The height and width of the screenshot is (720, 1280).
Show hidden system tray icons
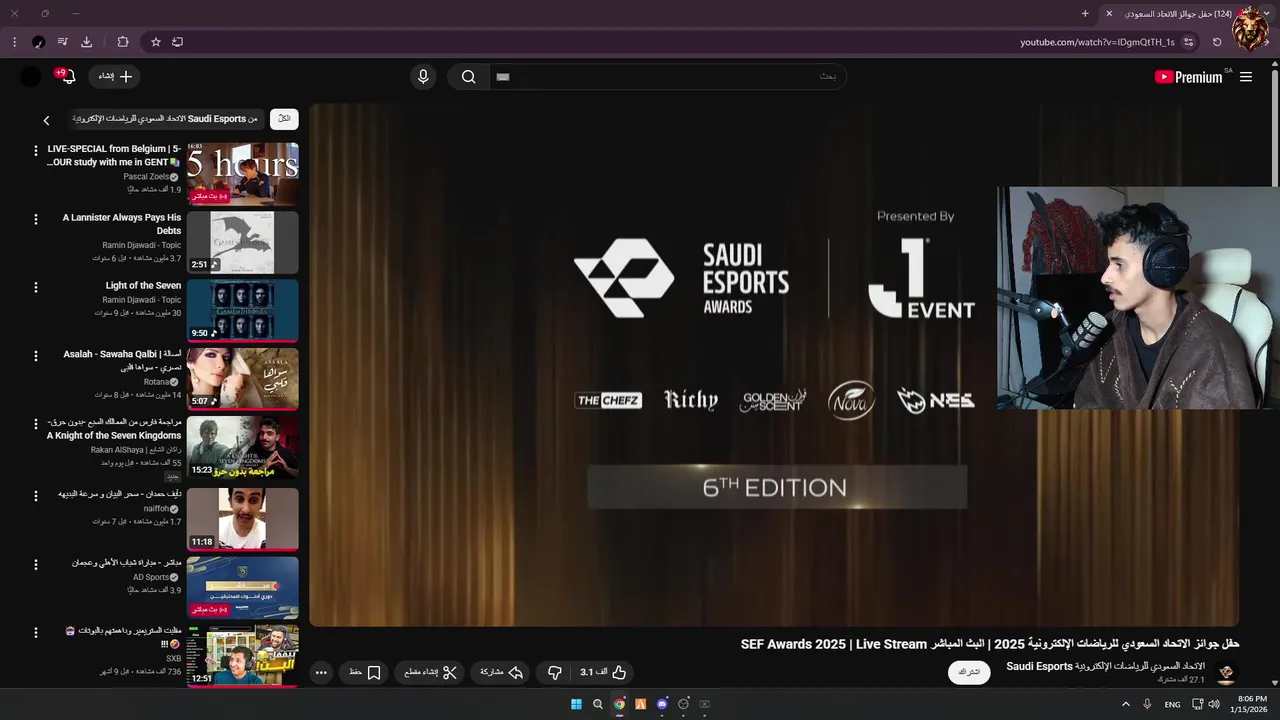(1126, 704)
